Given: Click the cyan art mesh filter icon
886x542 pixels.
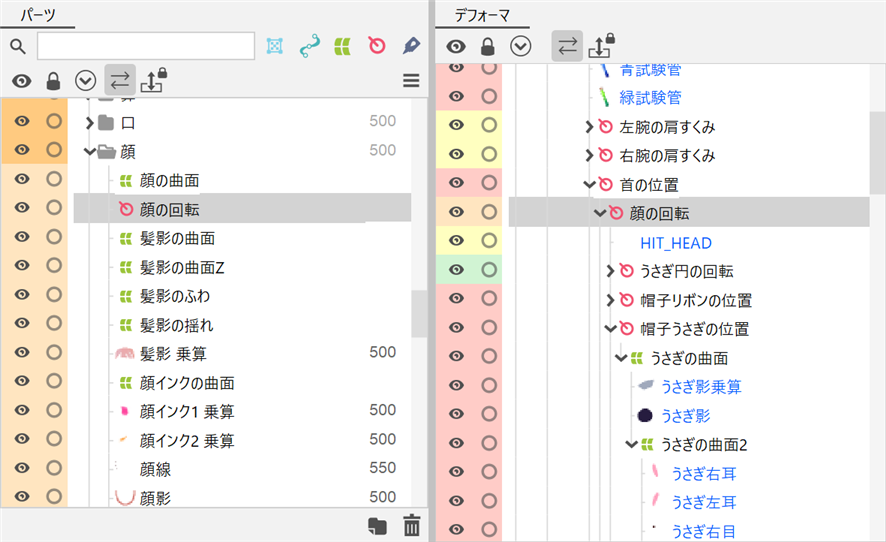Looking at the screenshot, I should point(274,46).
